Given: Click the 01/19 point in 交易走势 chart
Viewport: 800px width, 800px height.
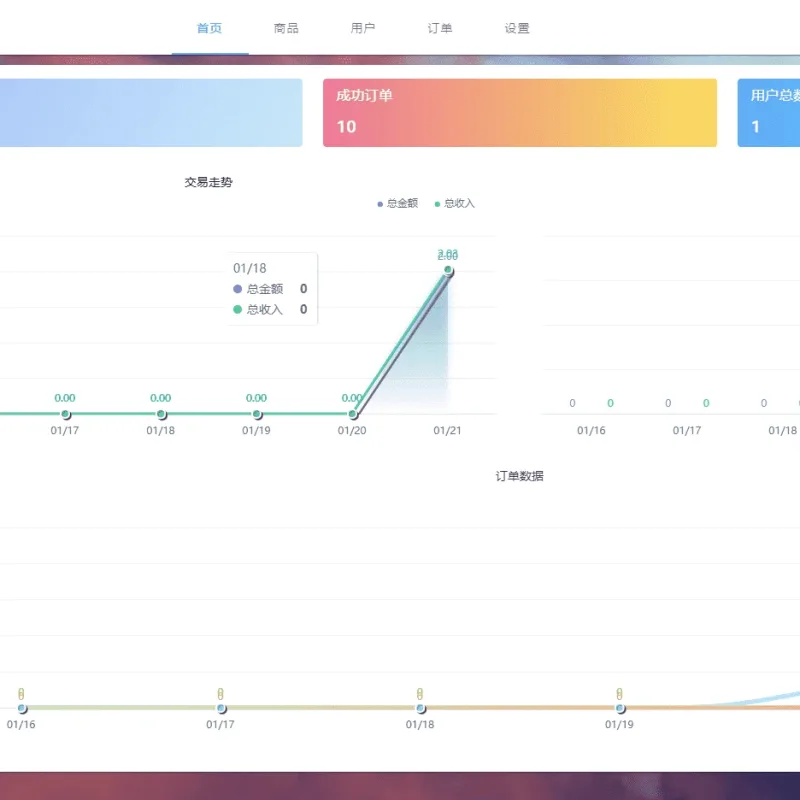Looking at the screenshot, I should coord(257,414).
